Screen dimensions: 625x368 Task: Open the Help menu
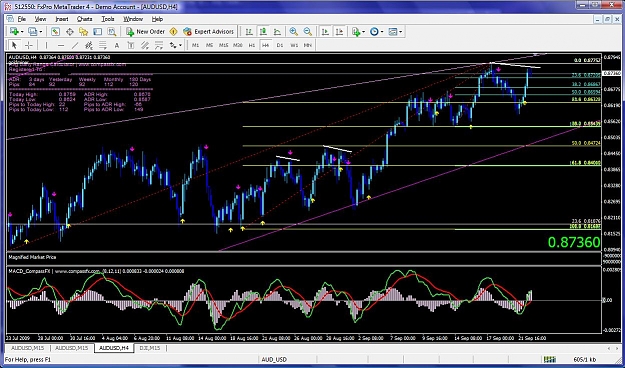157,19
